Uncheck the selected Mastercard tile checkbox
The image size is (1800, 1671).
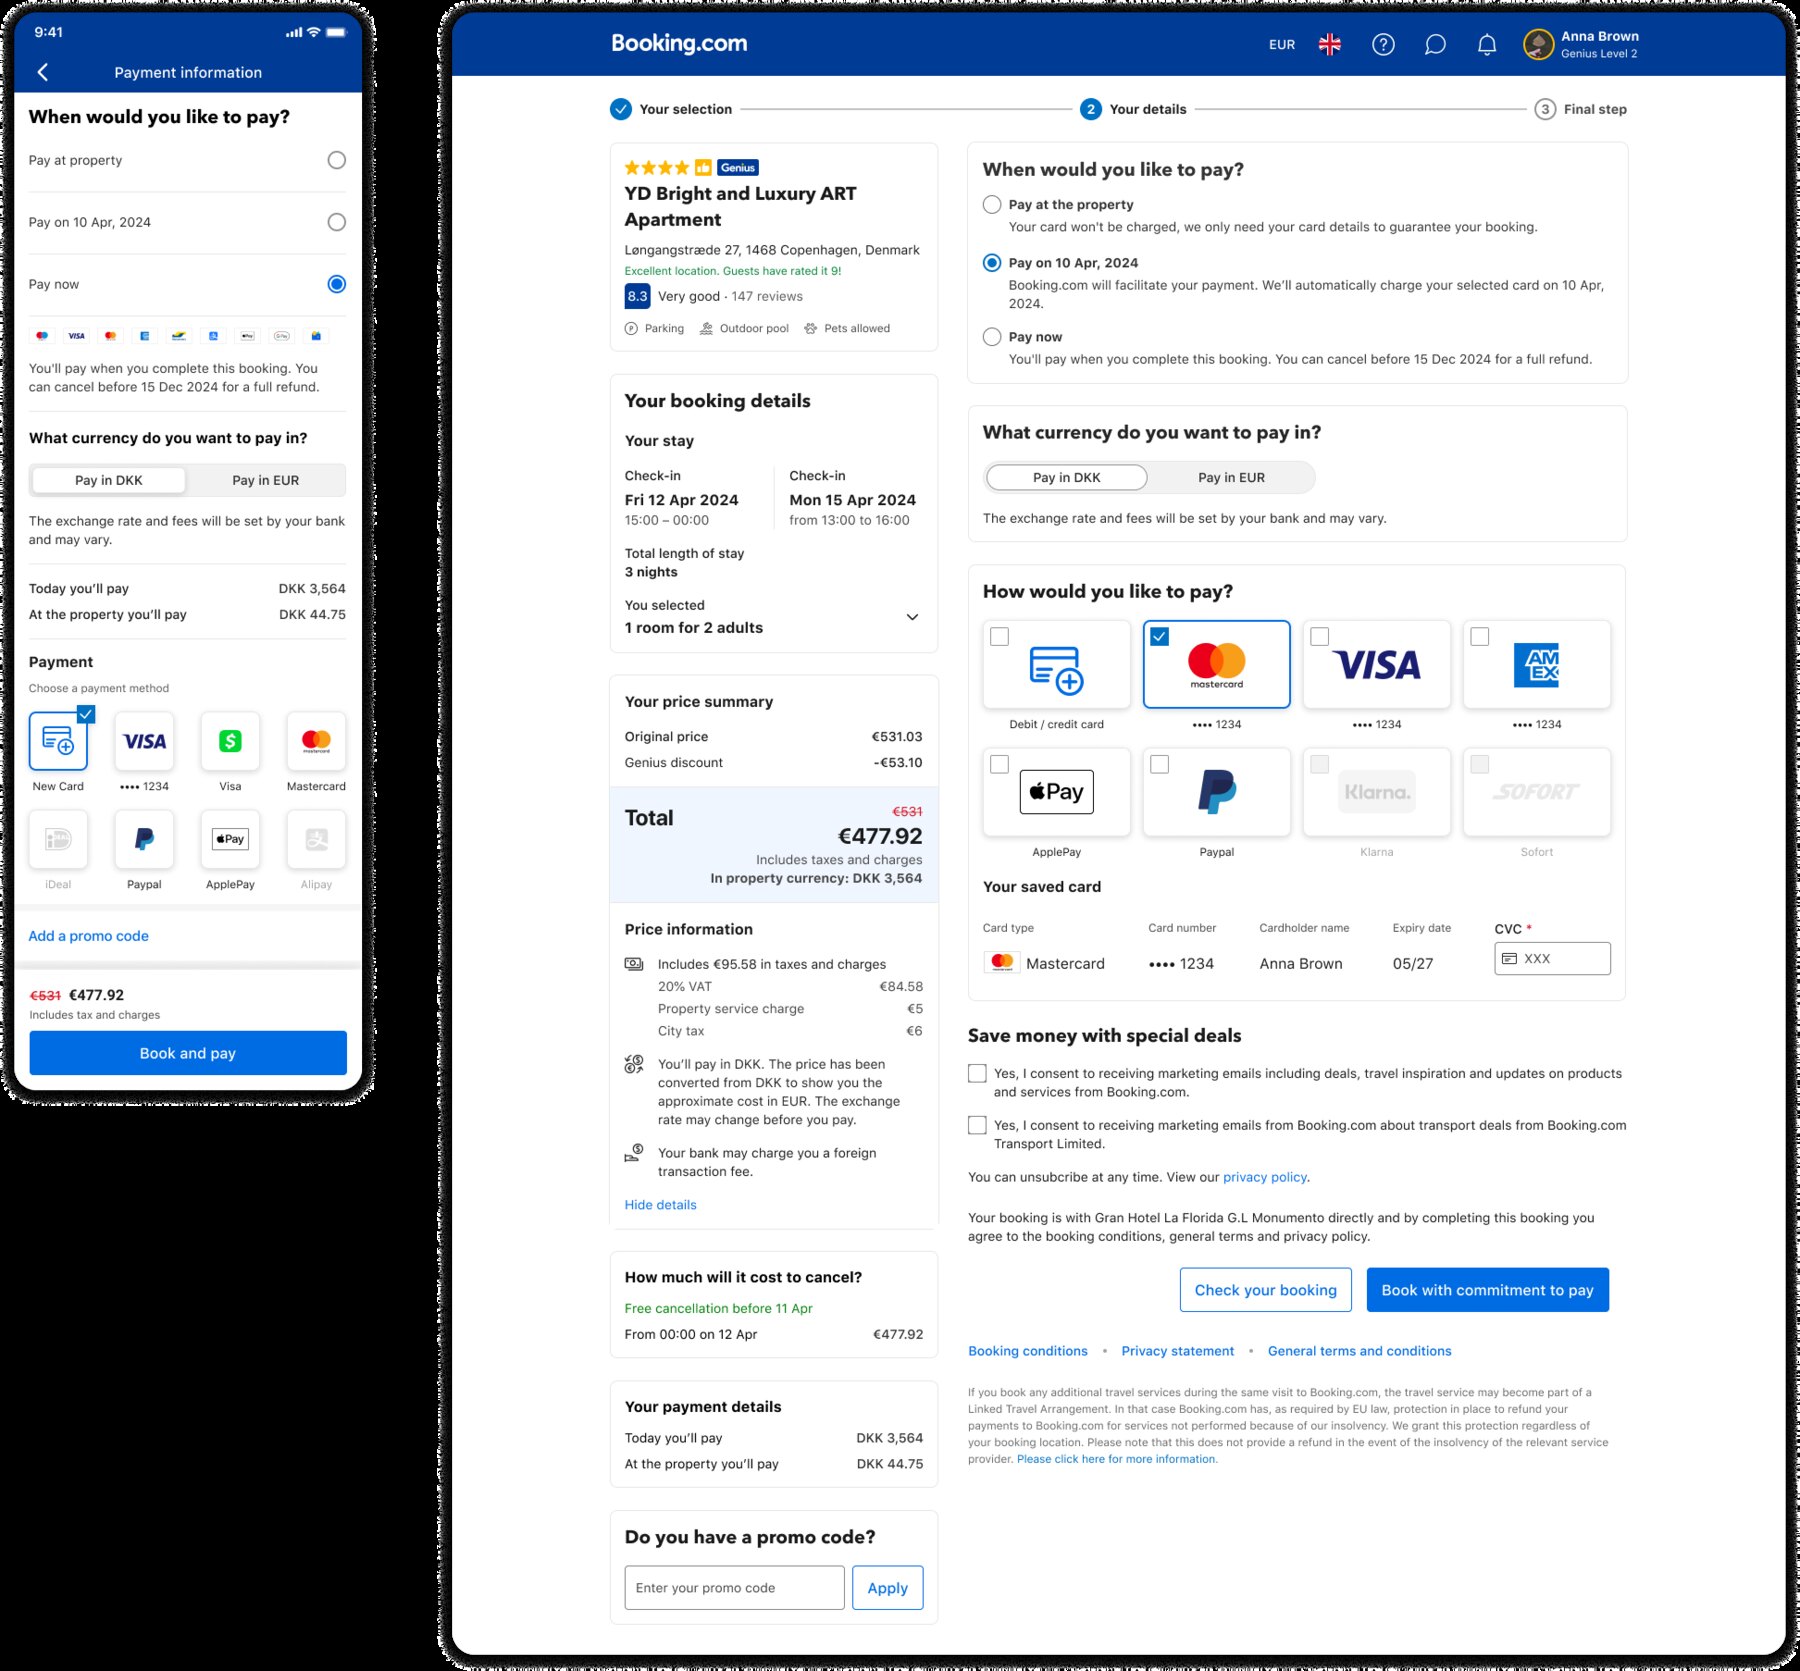tap(1160, 636)
